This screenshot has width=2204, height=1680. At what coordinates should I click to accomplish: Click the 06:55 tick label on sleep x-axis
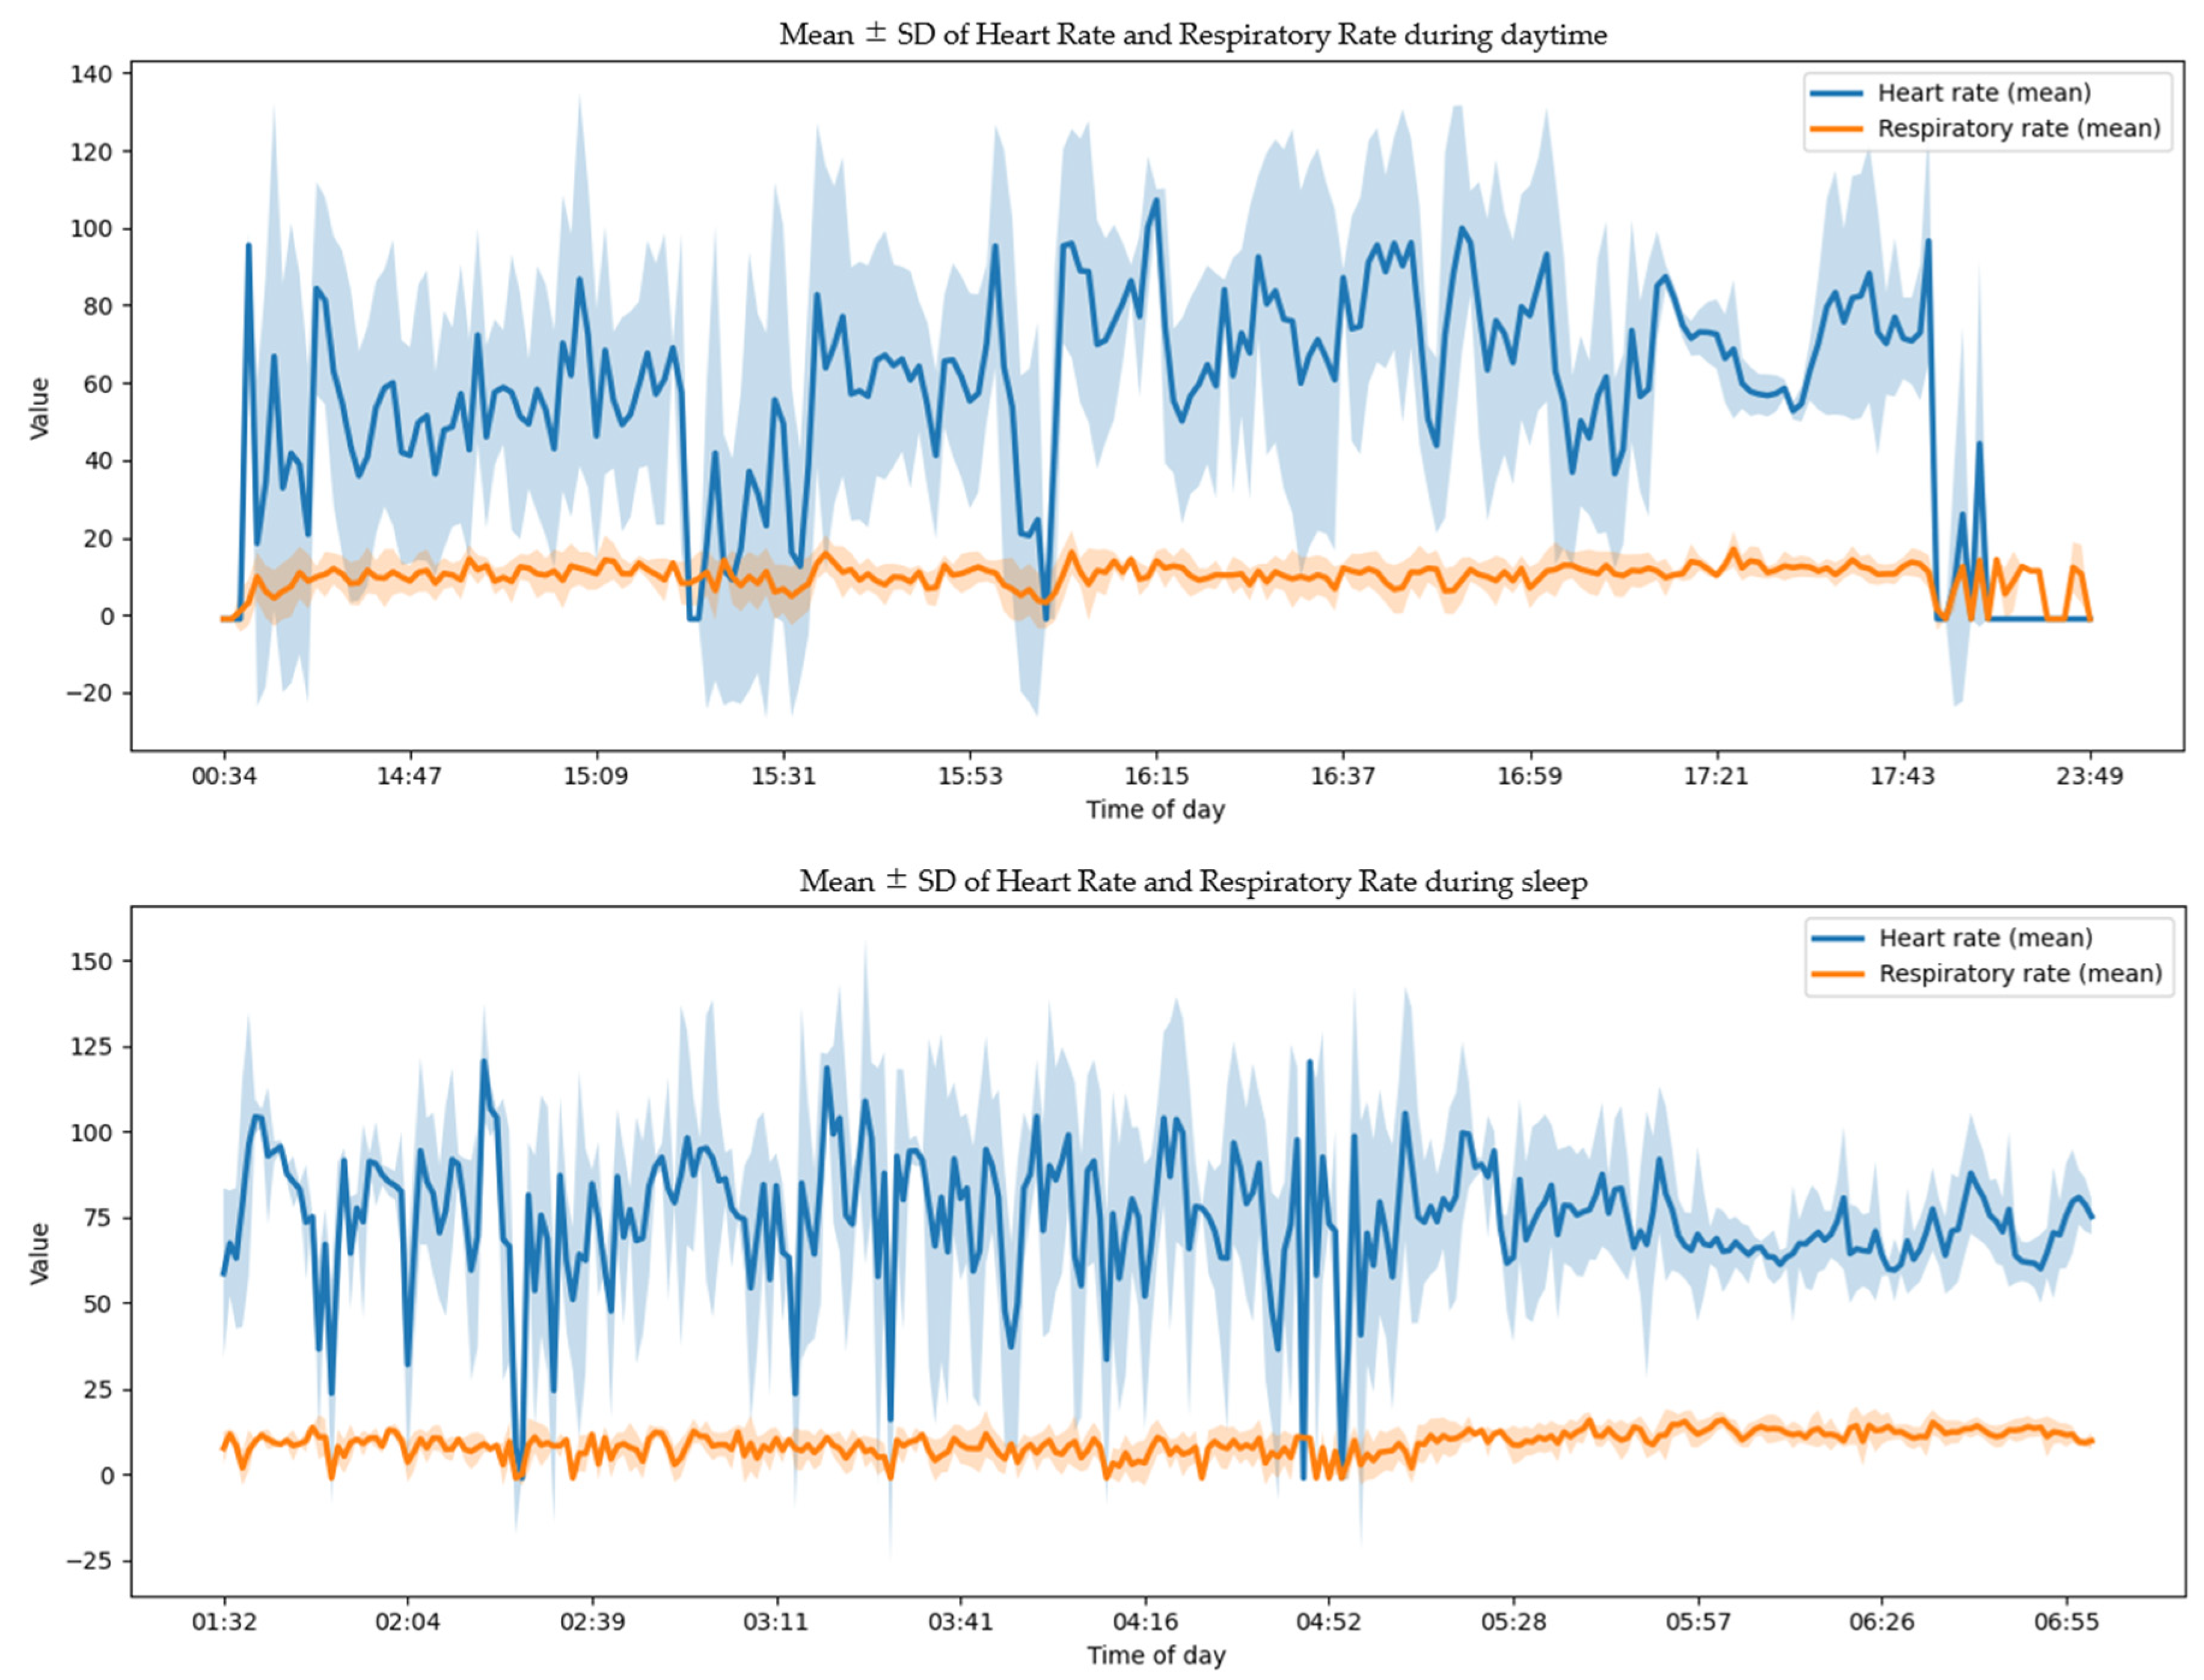click(x=2066, y=1622)
